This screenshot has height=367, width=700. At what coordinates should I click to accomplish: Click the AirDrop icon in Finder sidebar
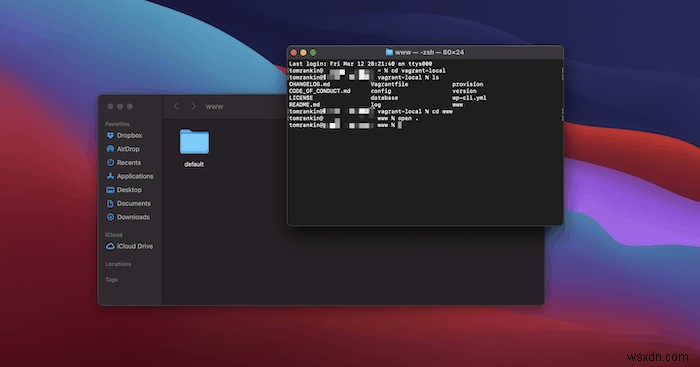point(110,149)
